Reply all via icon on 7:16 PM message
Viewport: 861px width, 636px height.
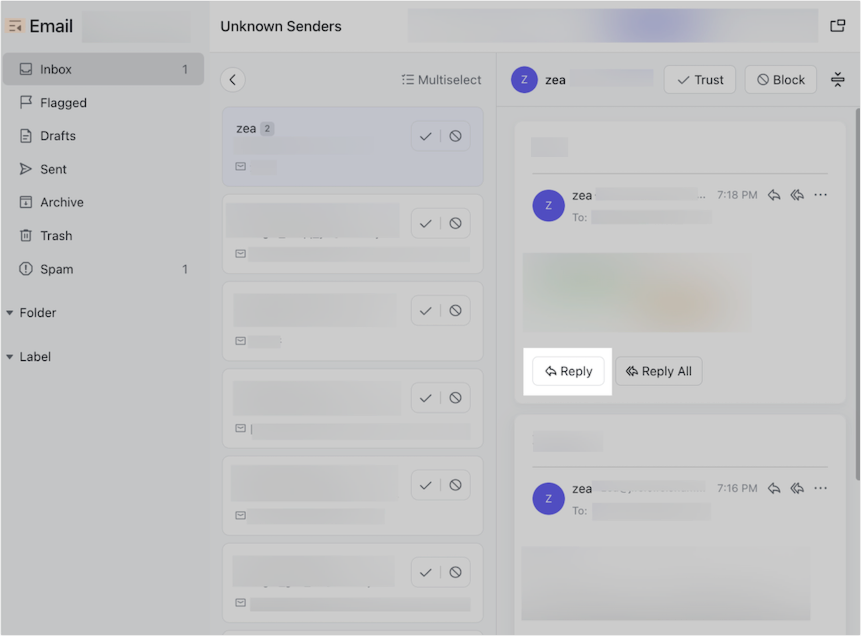coord(797,488)
